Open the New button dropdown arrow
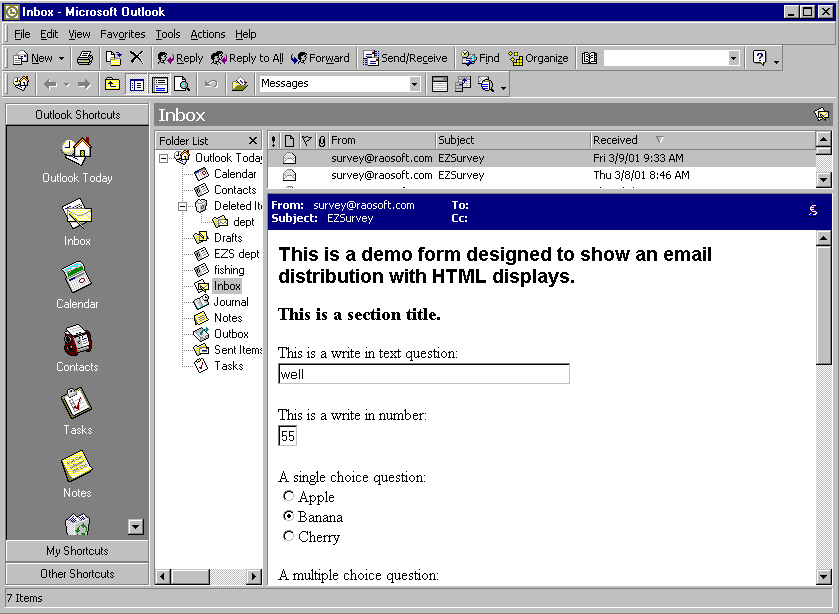The height and width of the screenshot is (614, 839). point(61,58)
